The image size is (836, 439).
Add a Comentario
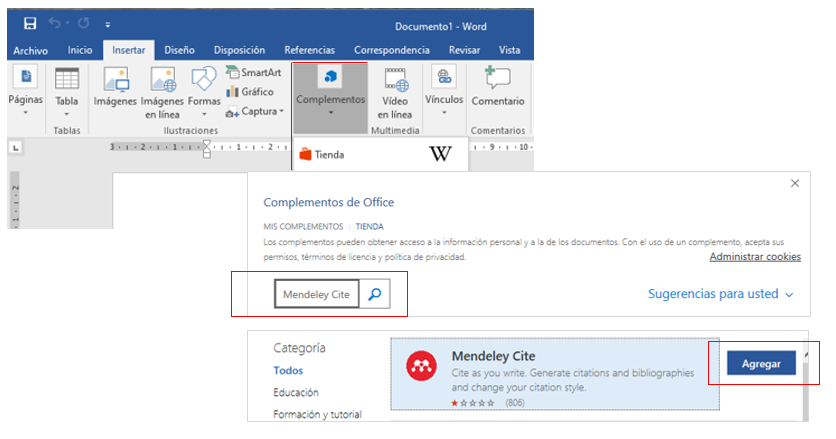[498, 86]
